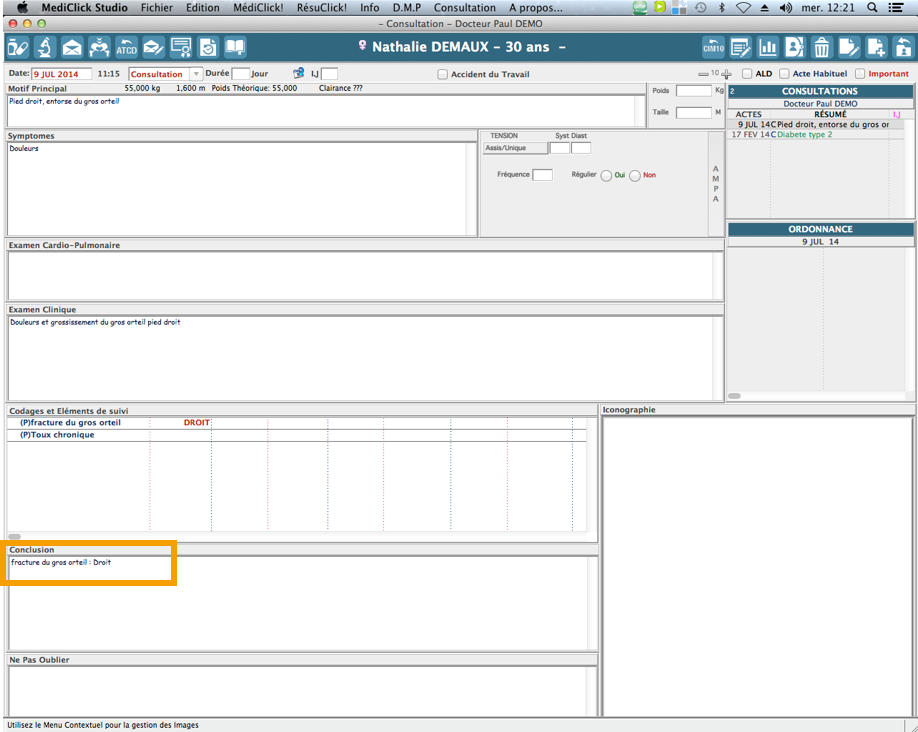
Task: Select the Régulier Oui radio button
Action: point(606,176)
